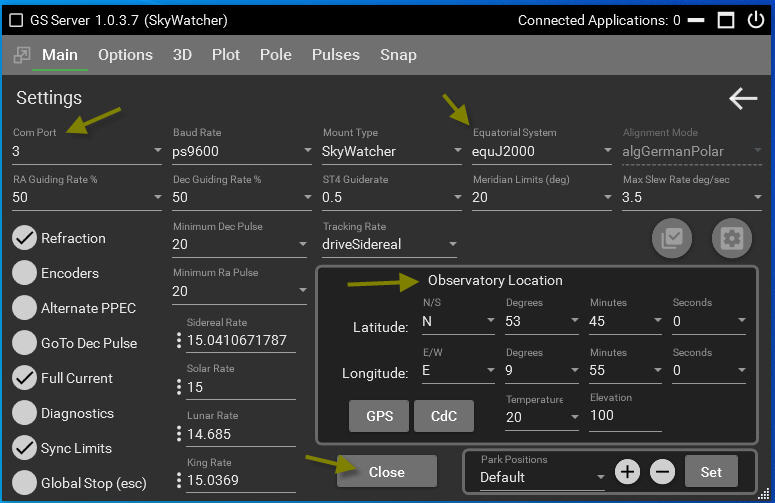Click the three-dot menu beside Sidereal Rate
Screen dimensions: 775x503
click(179, 341)
